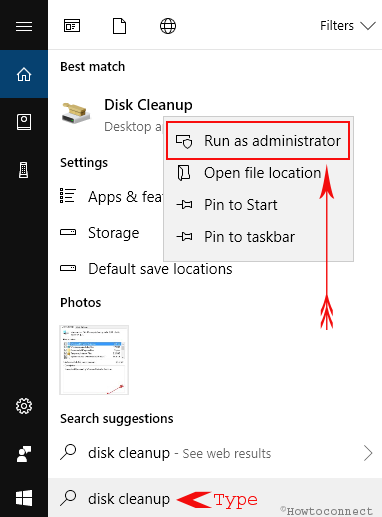The width and height of the screenshot is (382, 517).
Task: Click the drive icon beside Storage
Action: coord(68,232)
